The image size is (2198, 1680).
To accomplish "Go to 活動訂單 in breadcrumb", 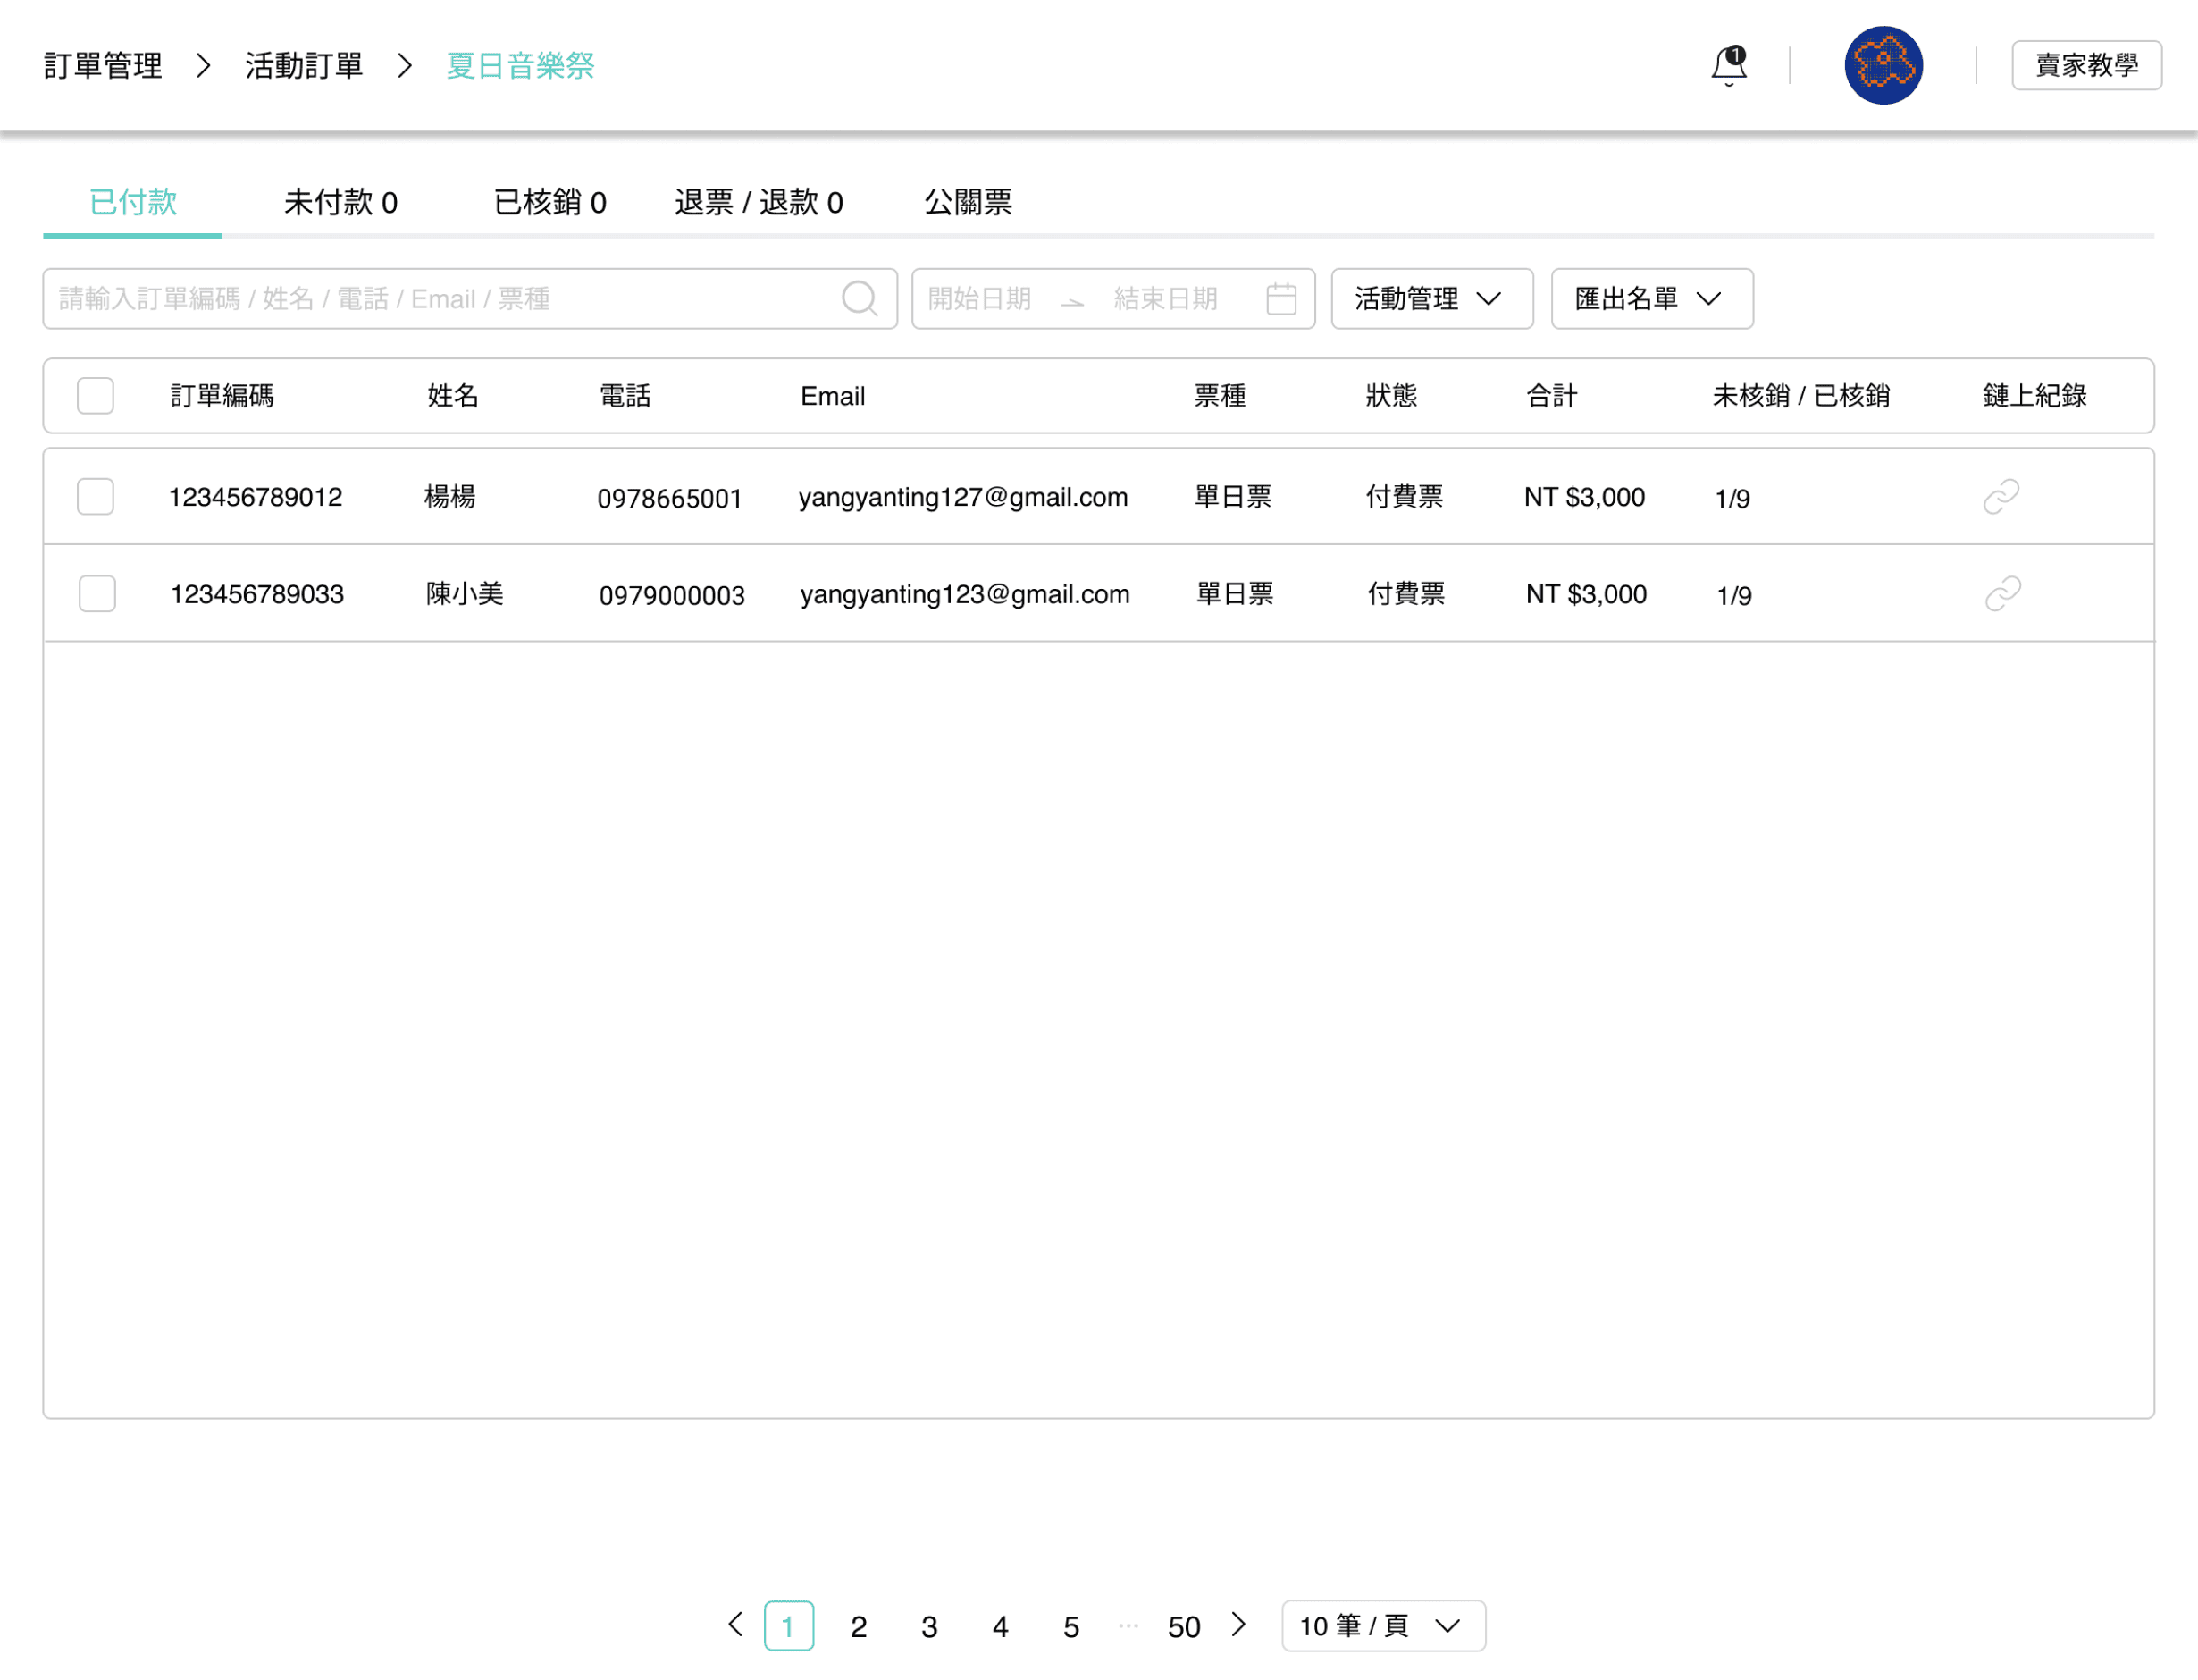I will [x=304, y=66].
